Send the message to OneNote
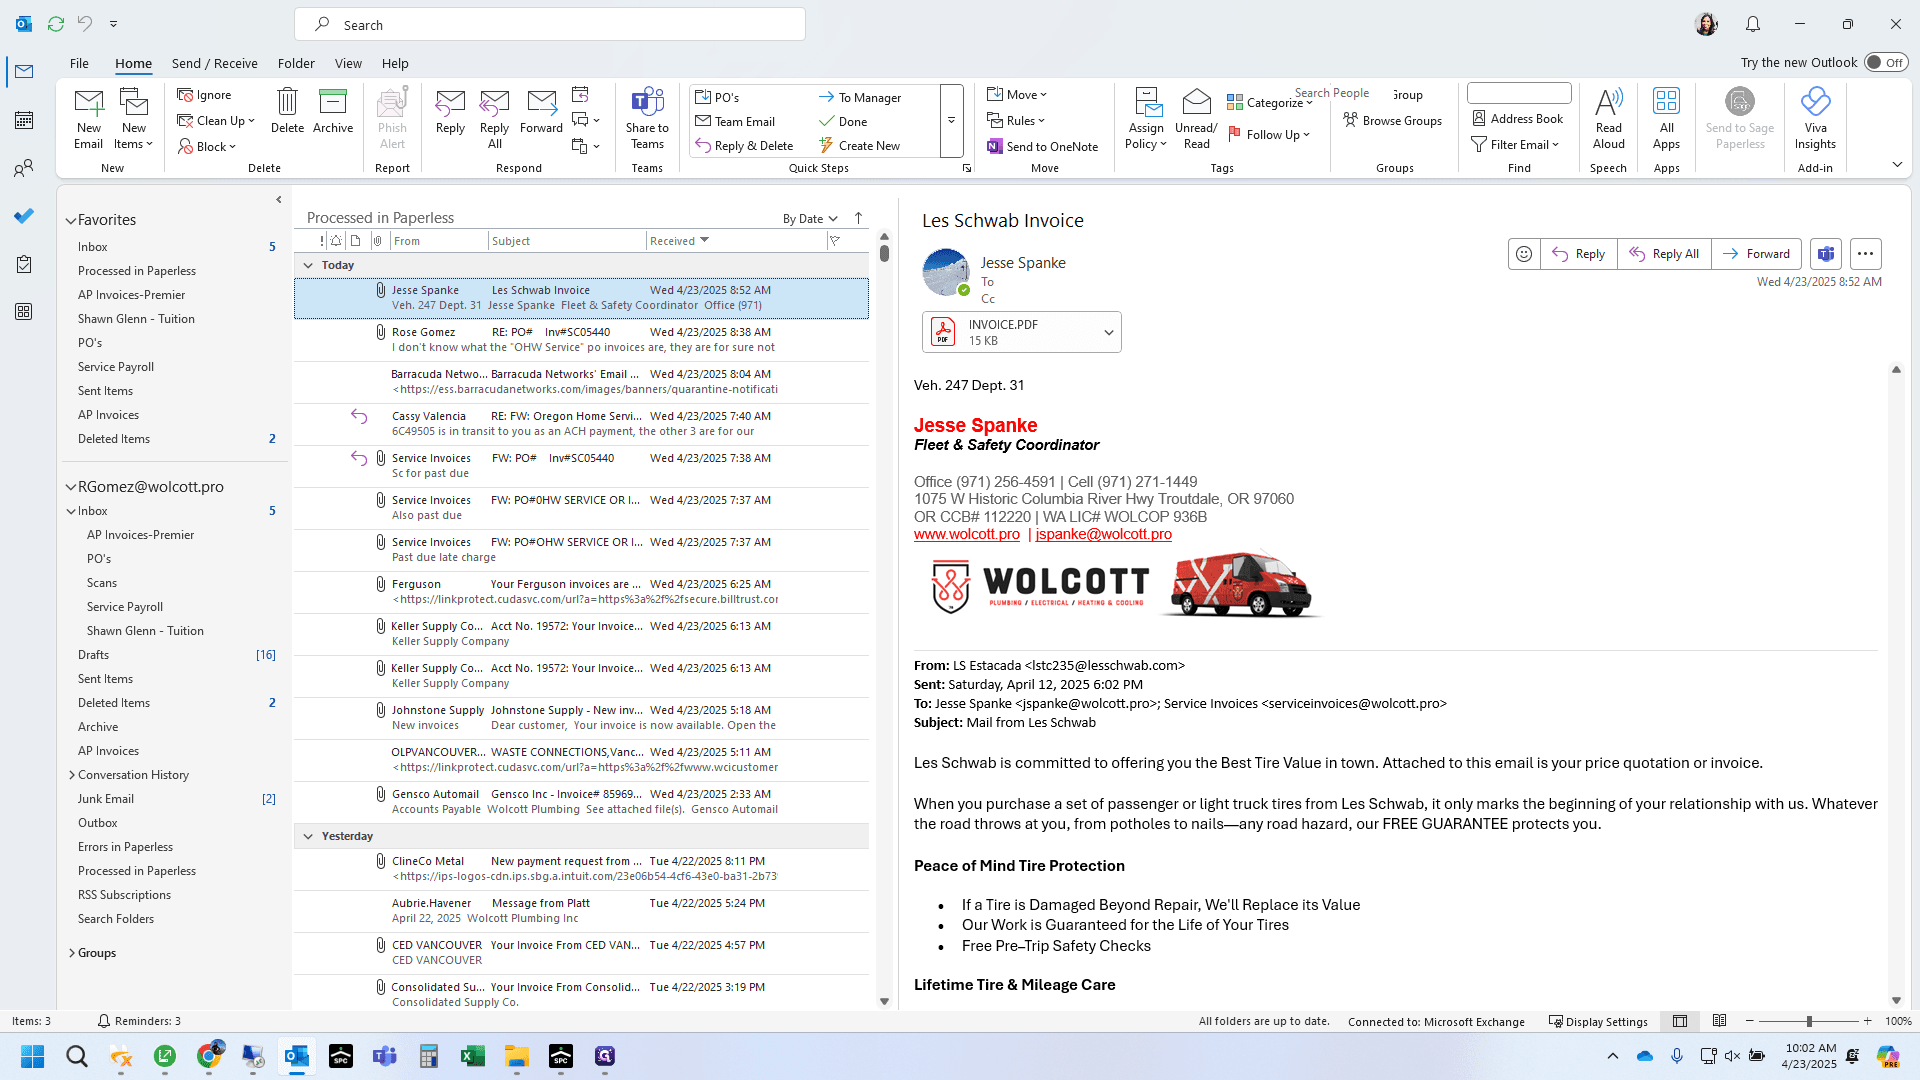 point(1042,146)
